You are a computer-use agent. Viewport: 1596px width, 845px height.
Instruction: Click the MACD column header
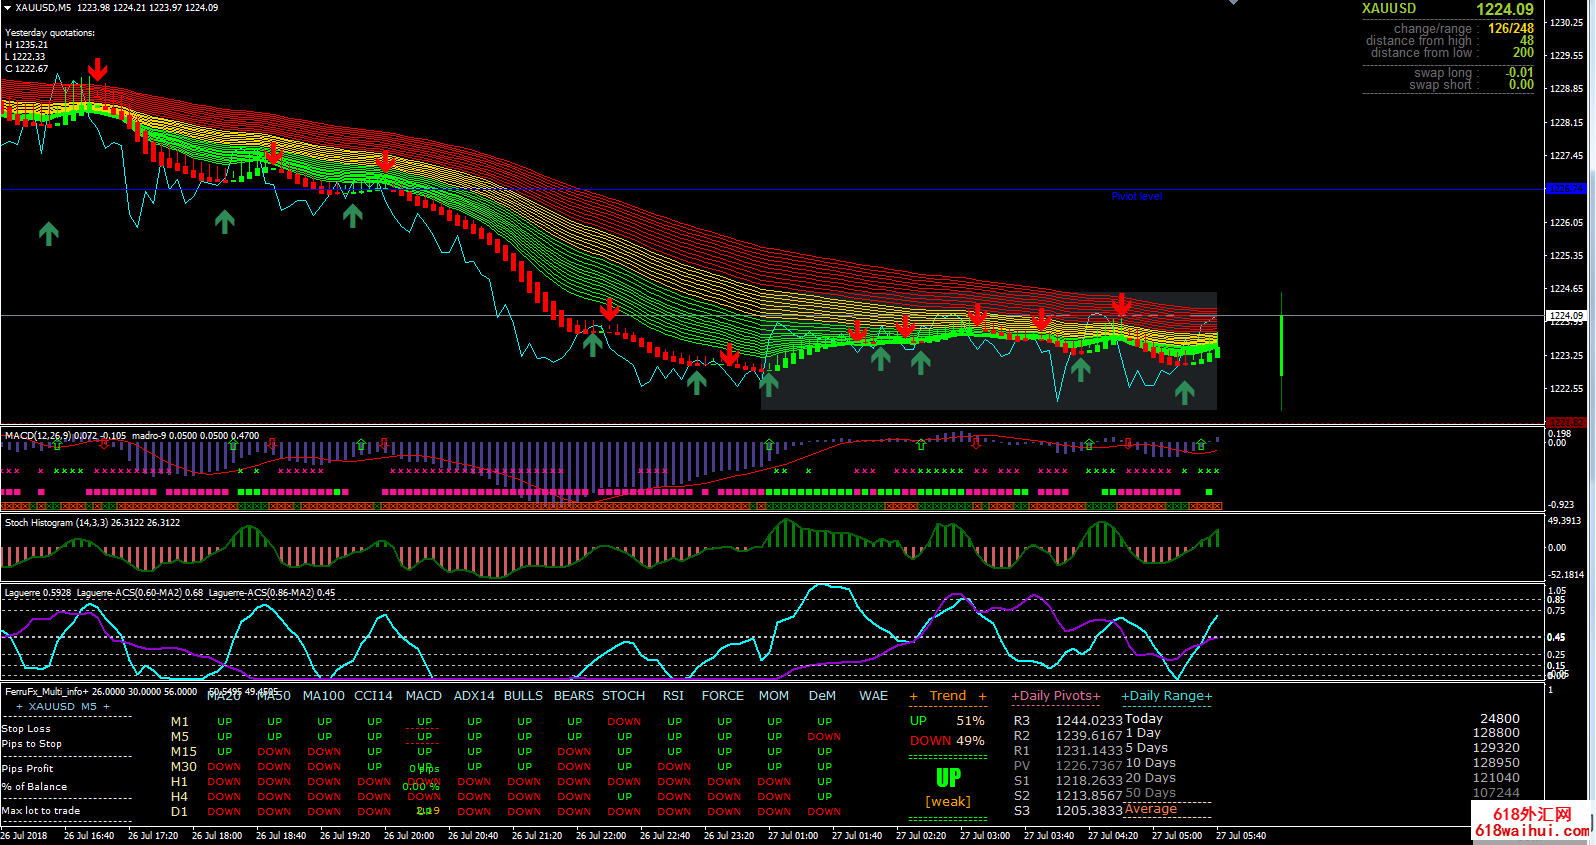(424, 696)
